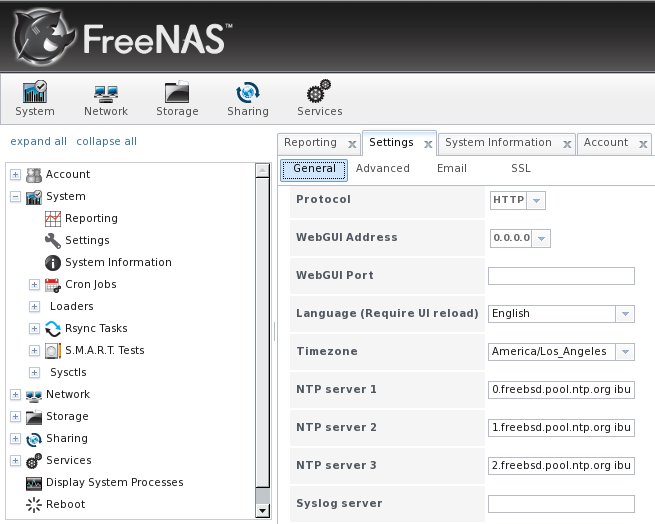The height and width of the screenshot is (524, 655).
Task: Expand the Storage tree node
Action: 15,417
